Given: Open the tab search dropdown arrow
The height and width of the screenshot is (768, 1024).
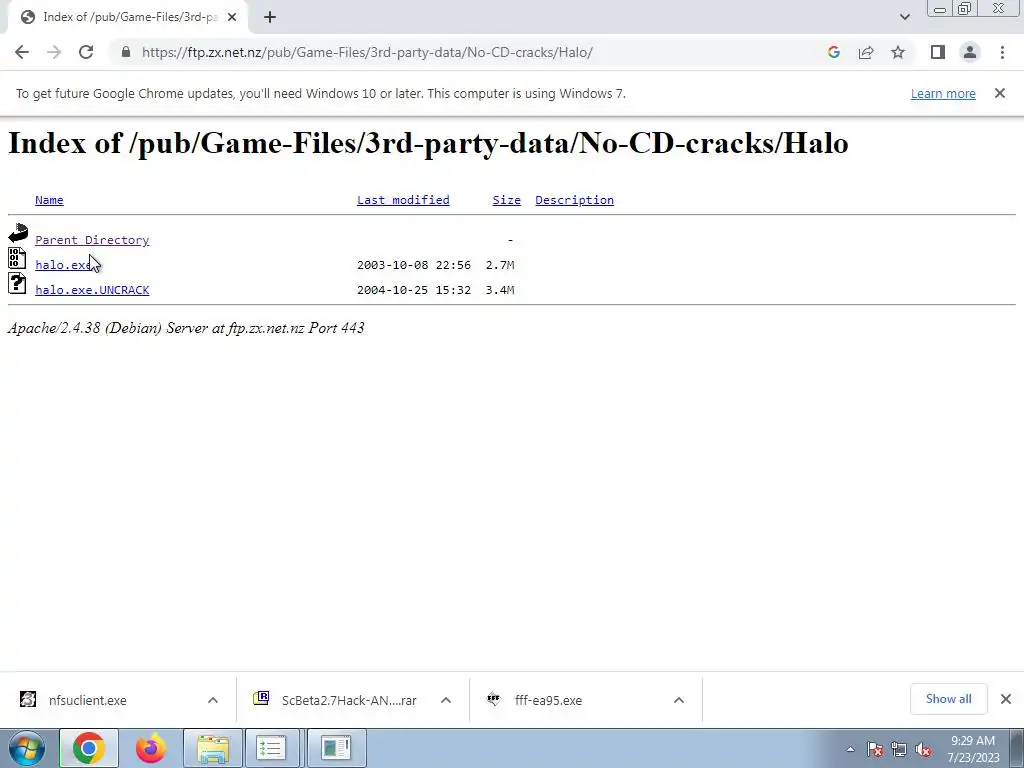Looking at the screenshot, I should tap(904, 17).
